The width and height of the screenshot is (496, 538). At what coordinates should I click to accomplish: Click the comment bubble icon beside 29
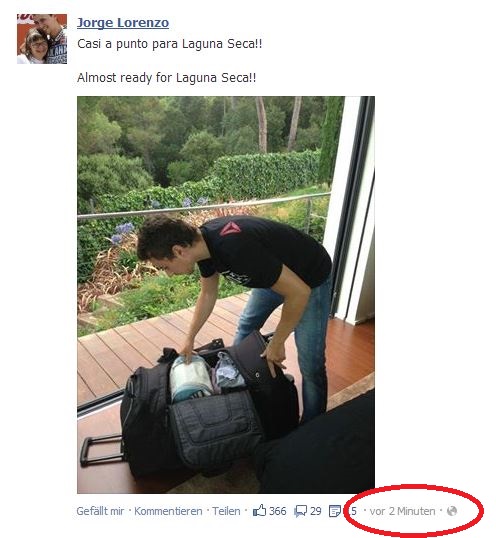pos(300,511)
